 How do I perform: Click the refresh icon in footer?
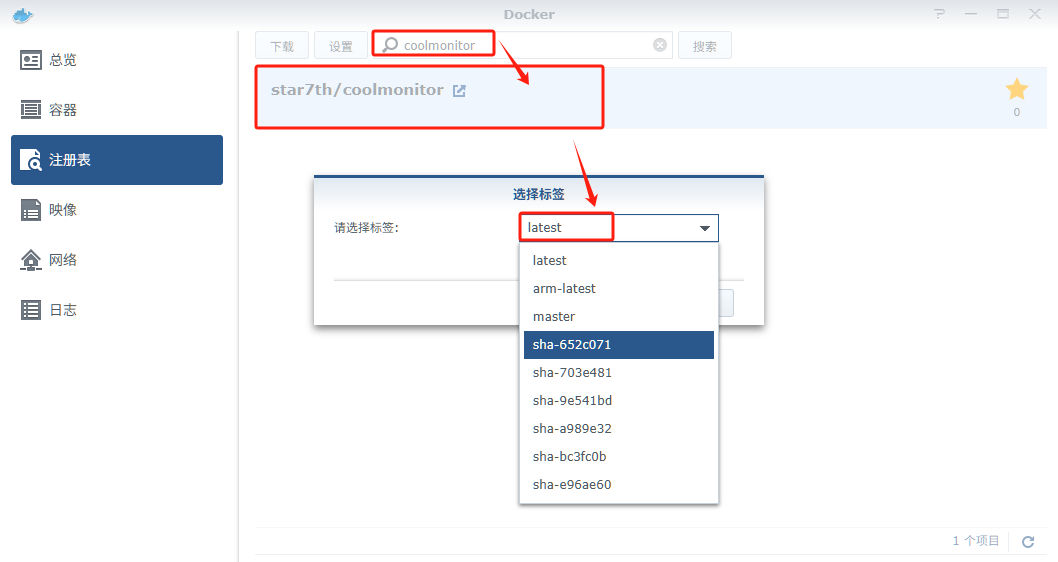[1028, 541]
